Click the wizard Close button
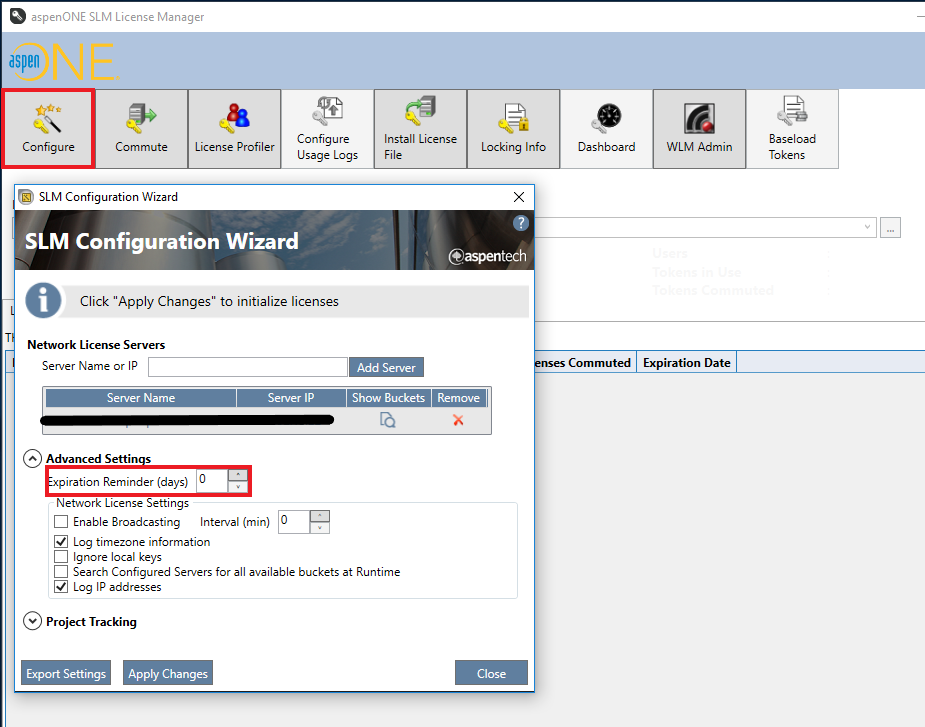925x727 pixels. point(491,673)
